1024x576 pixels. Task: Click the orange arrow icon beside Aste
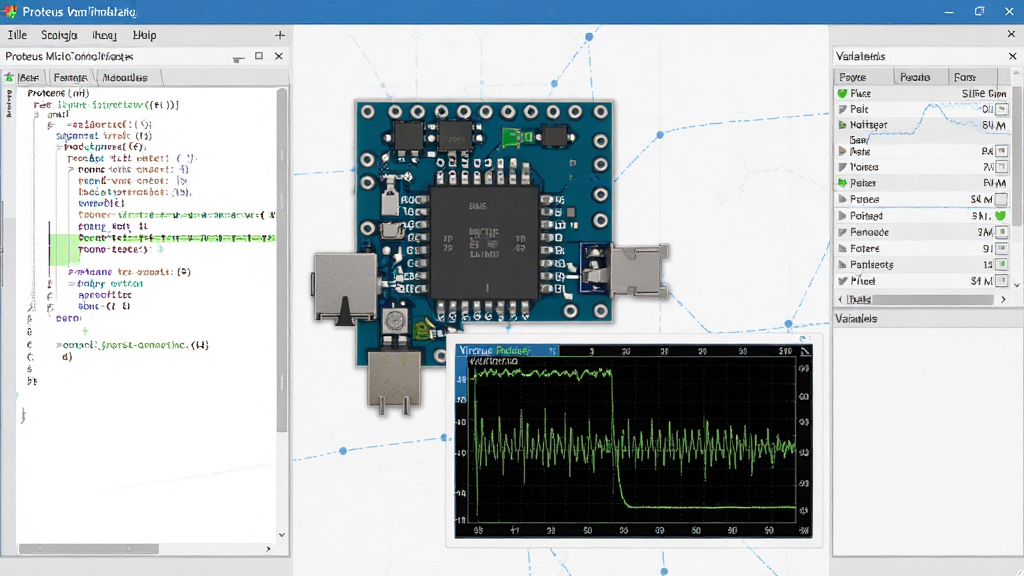click(x=842, y=152)
